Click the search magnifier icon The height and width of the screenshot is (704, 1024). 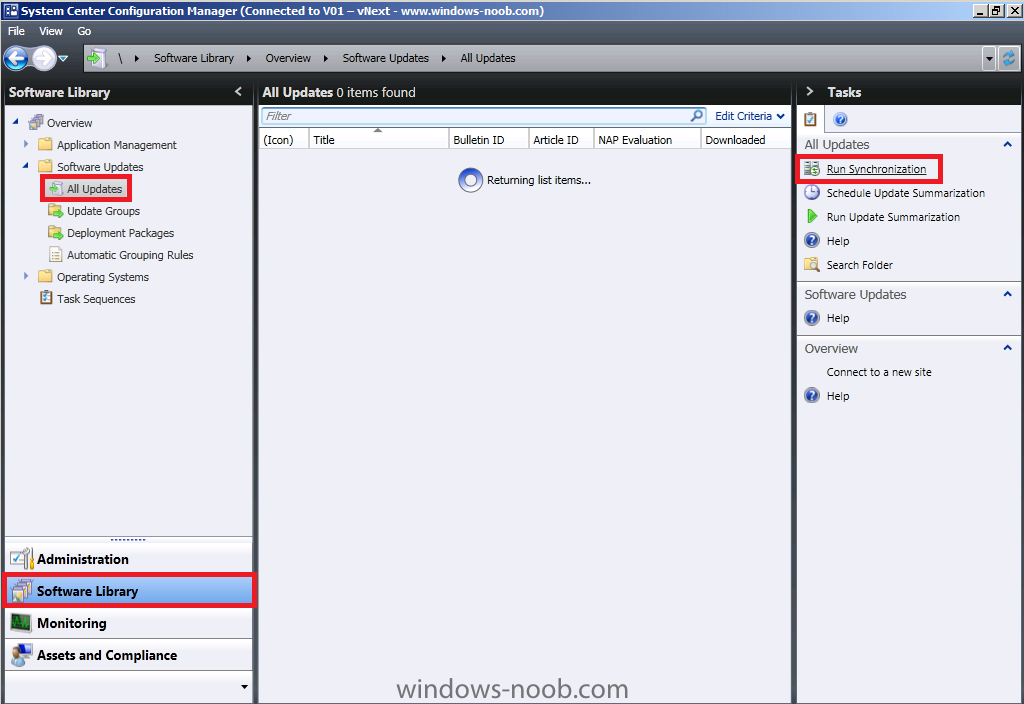[x=697, y=116]
